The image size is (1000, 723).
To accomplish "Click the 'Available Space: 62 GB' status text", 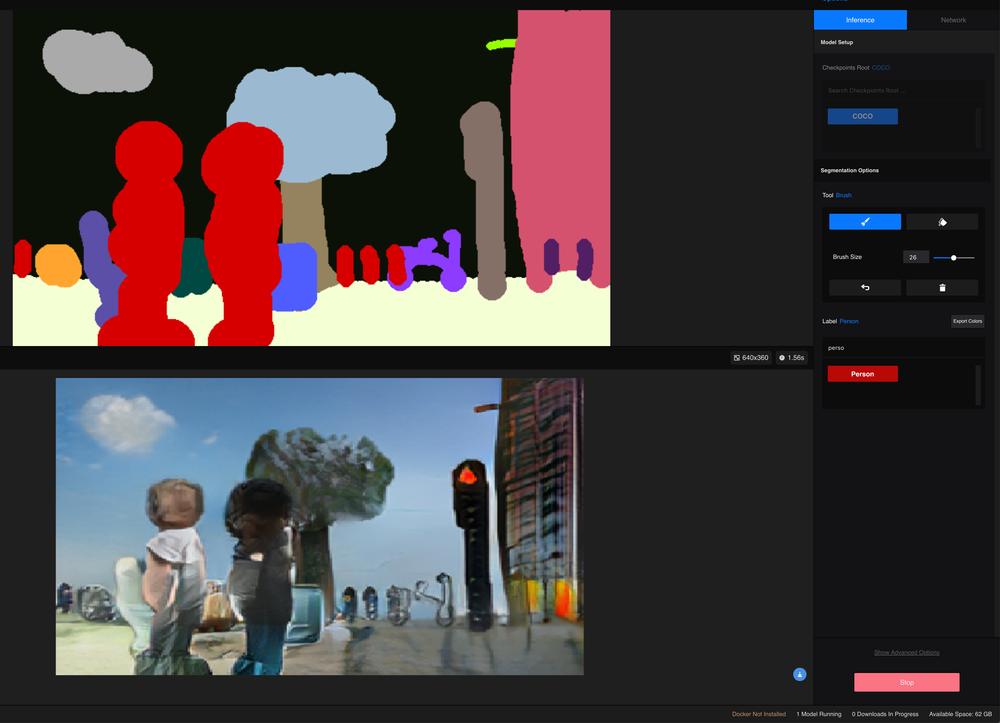I will coord(960,714).
